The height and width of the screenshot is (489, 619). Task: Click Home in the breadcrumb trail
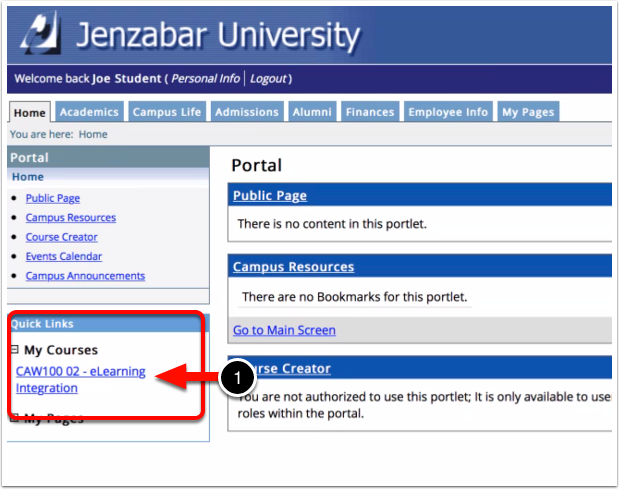(93, 134)
